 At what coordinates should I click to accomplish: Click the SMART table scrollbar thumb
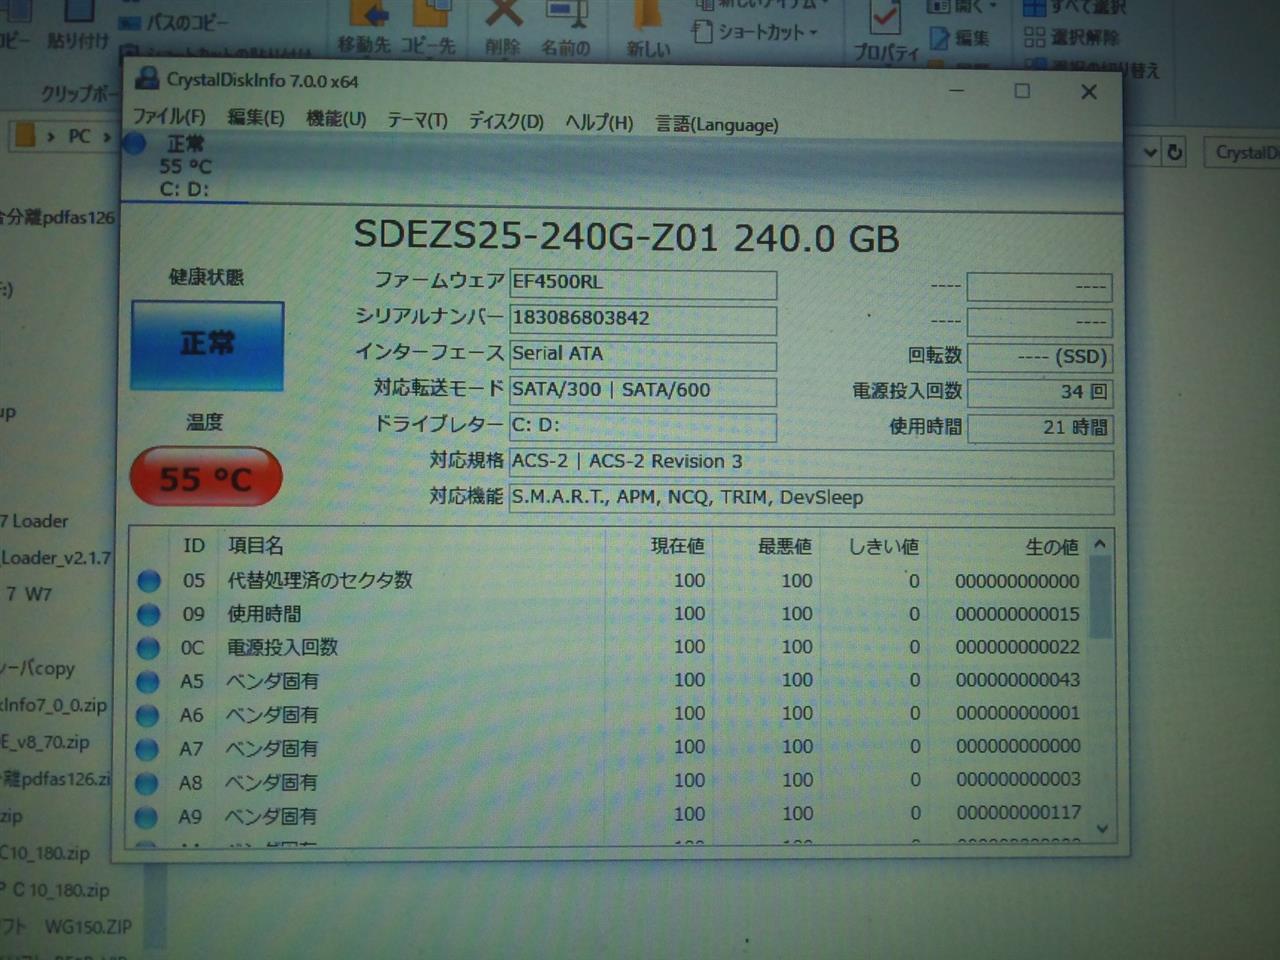[x=1100, y=597]
